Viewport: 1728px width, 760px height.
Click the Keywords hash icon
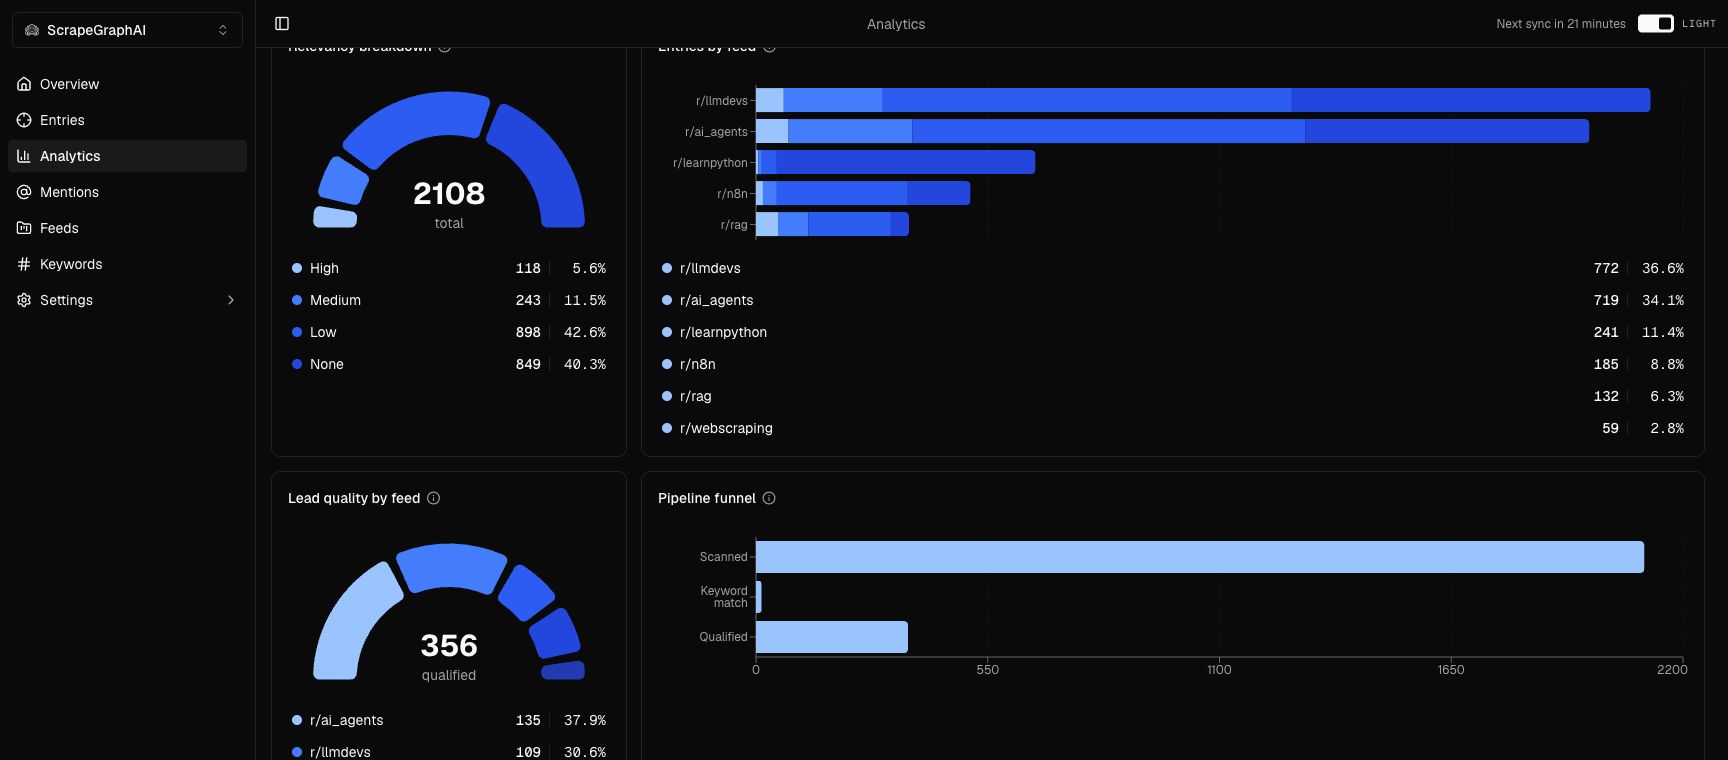point(24,264)
